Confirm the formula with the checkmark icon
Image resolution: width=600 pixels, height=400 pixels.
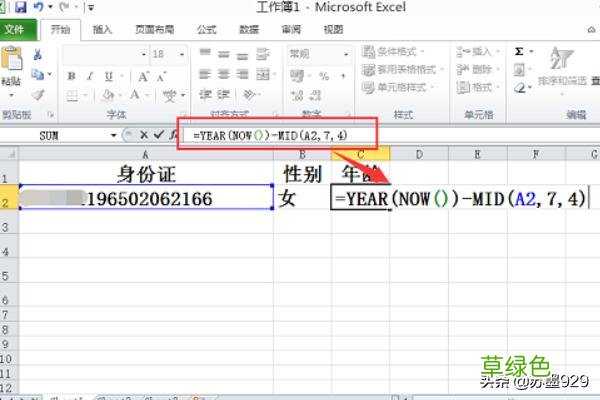click(157, 133)
